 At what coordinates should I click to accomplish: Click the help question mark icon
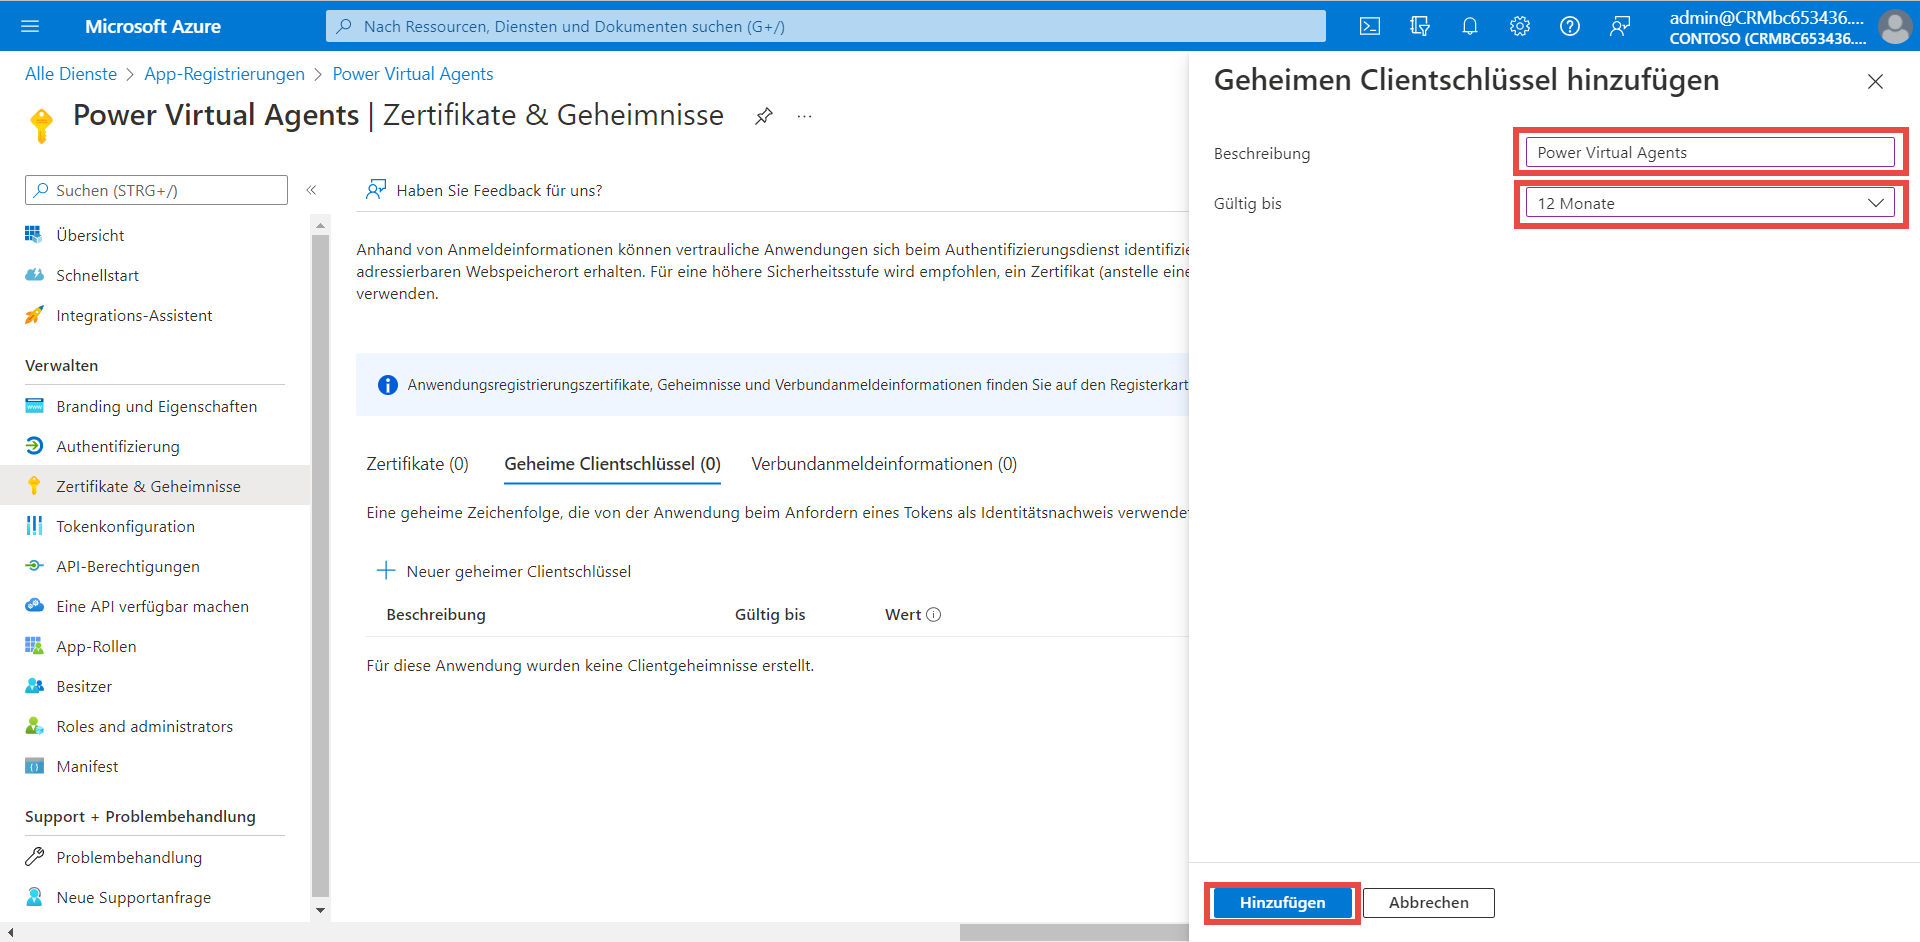pos(1570,26)
